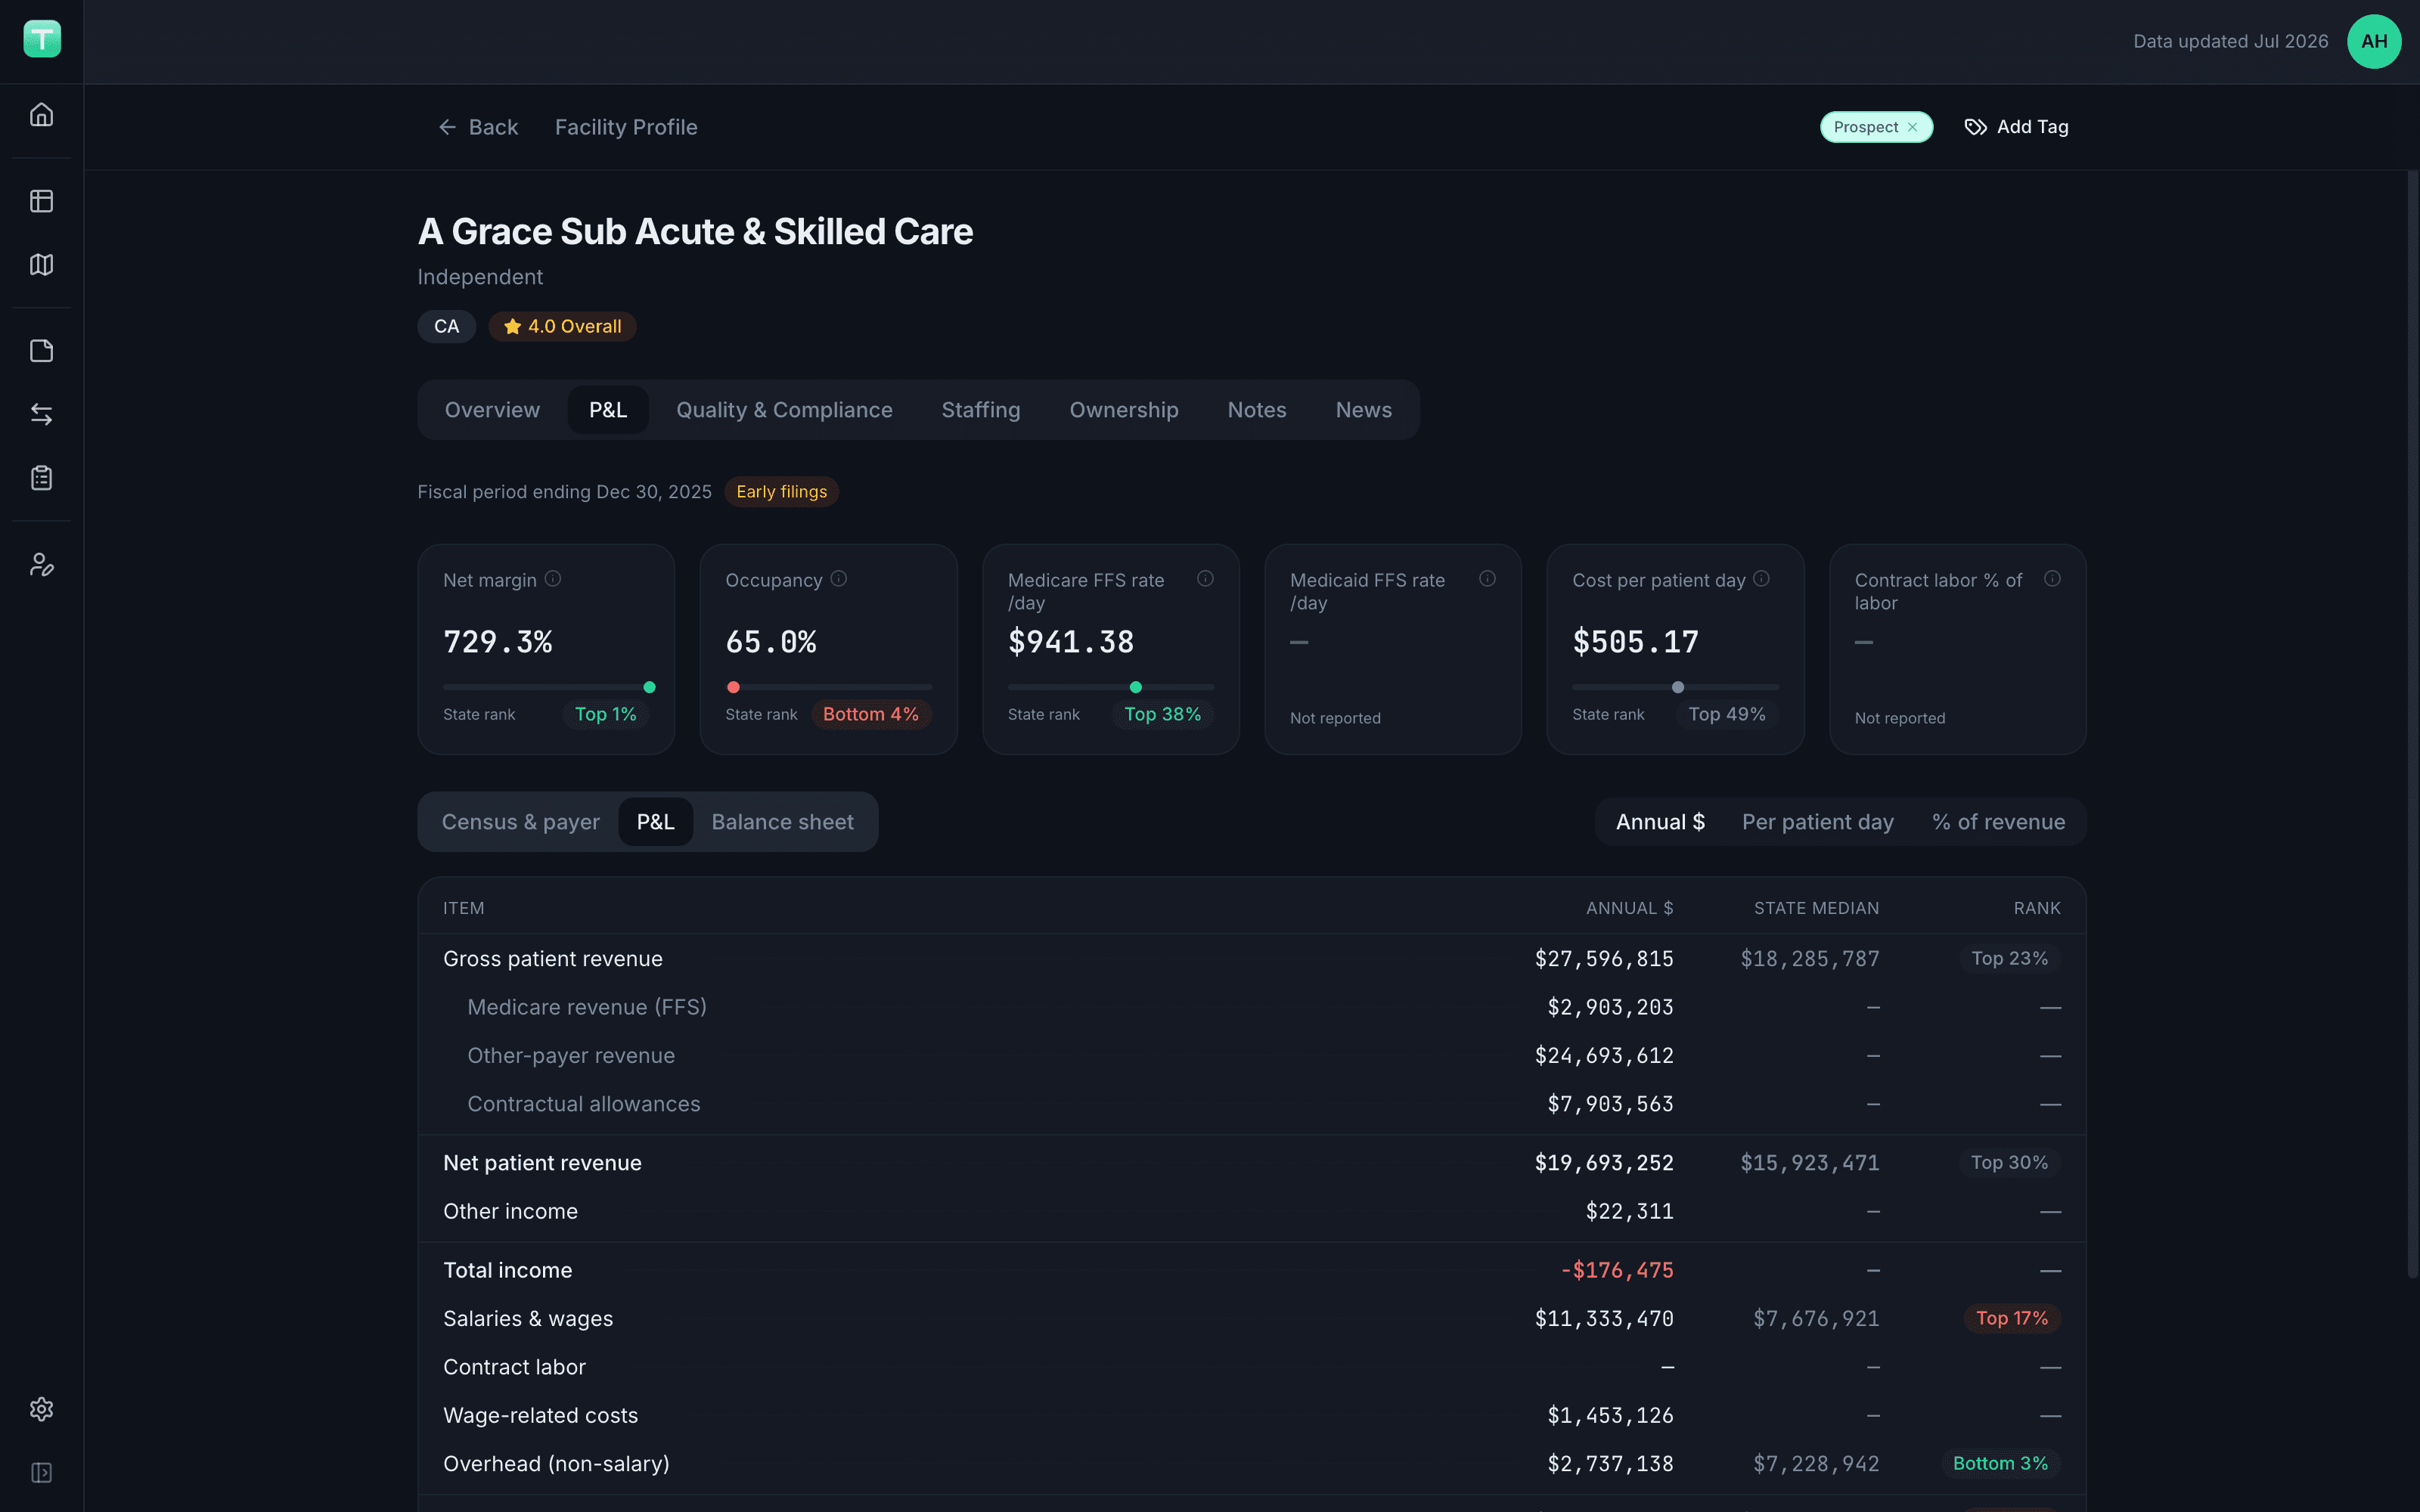Screen dimensions: 2420x1512
Task: Click the Other-payer revenue row
Action: pos(1252,1056)
